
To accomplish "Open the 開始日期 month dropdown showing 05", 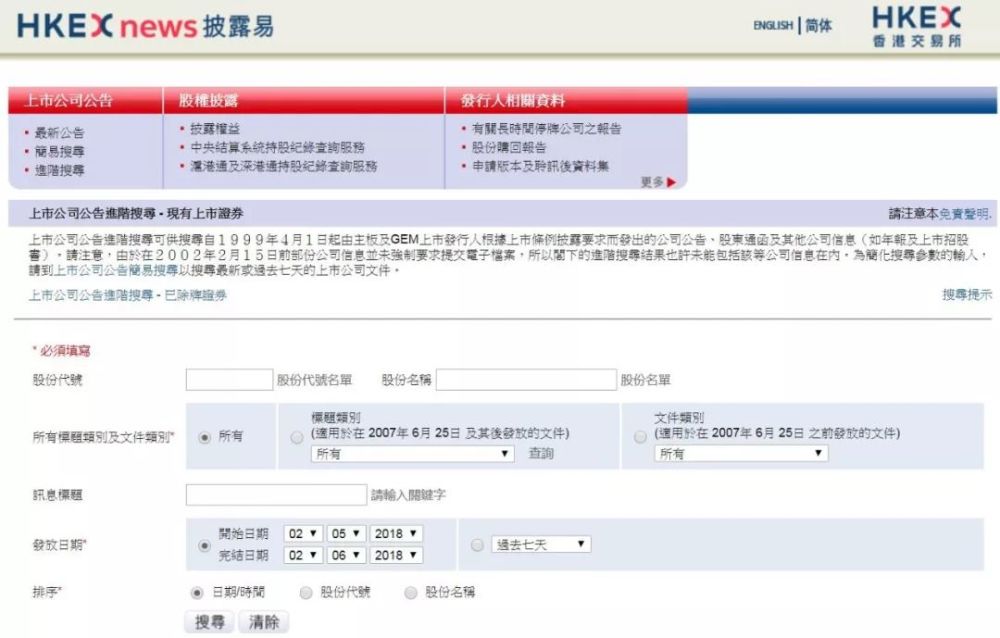I will point(346,533).
